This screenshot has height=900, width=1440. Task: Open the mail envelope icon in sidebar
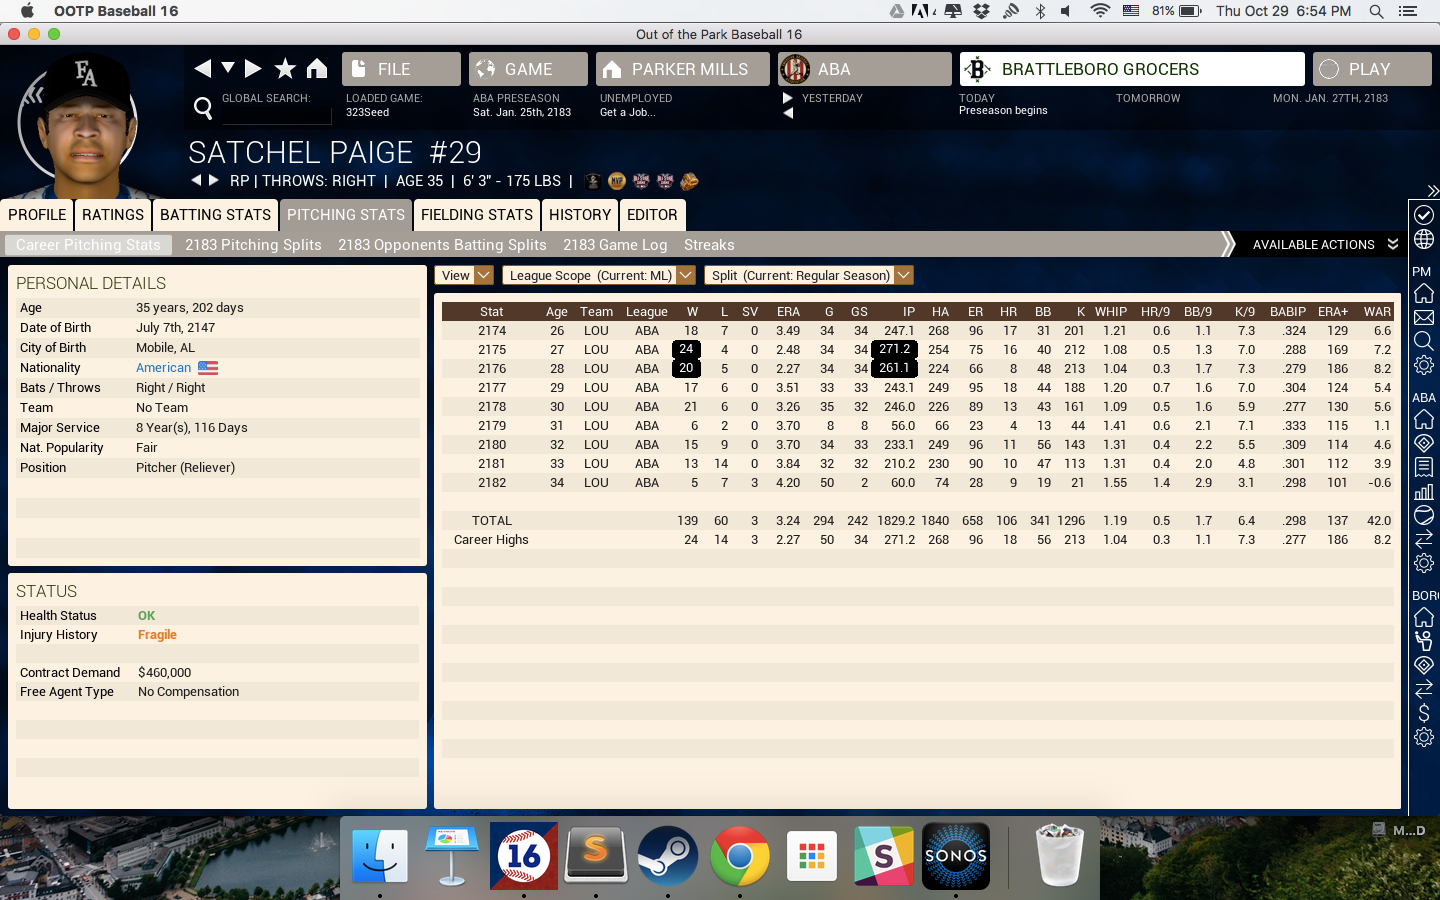[x=1424, y=318]
